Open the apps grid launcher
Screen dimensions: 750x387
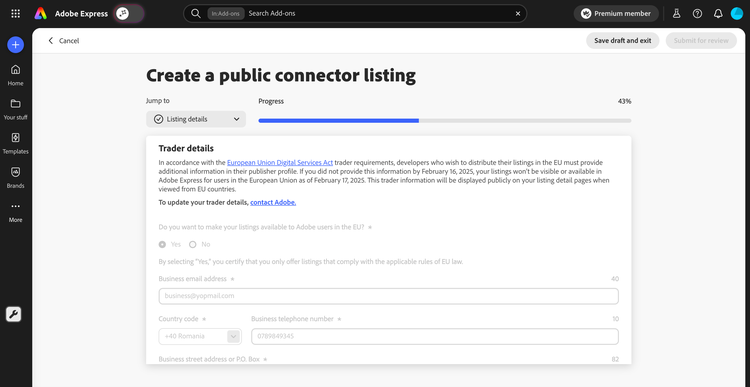[15, 13]
